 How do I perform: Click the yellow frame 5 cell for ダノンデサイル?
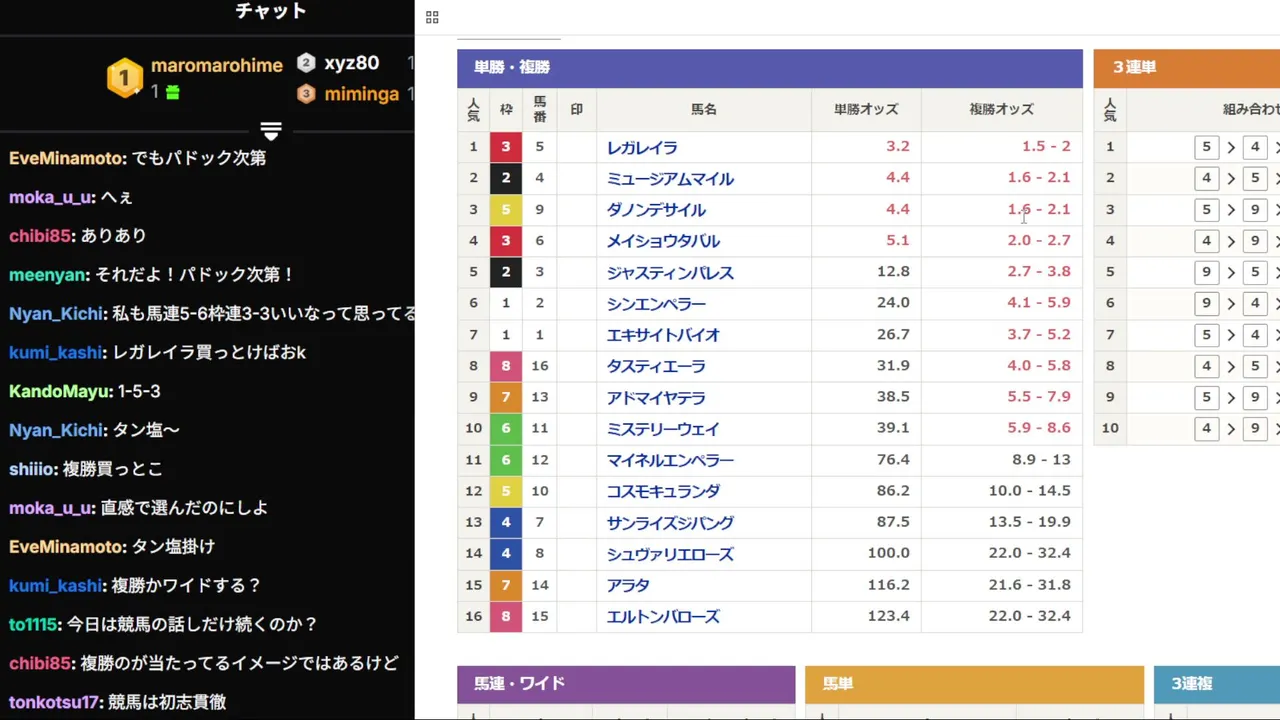(506, 210)
